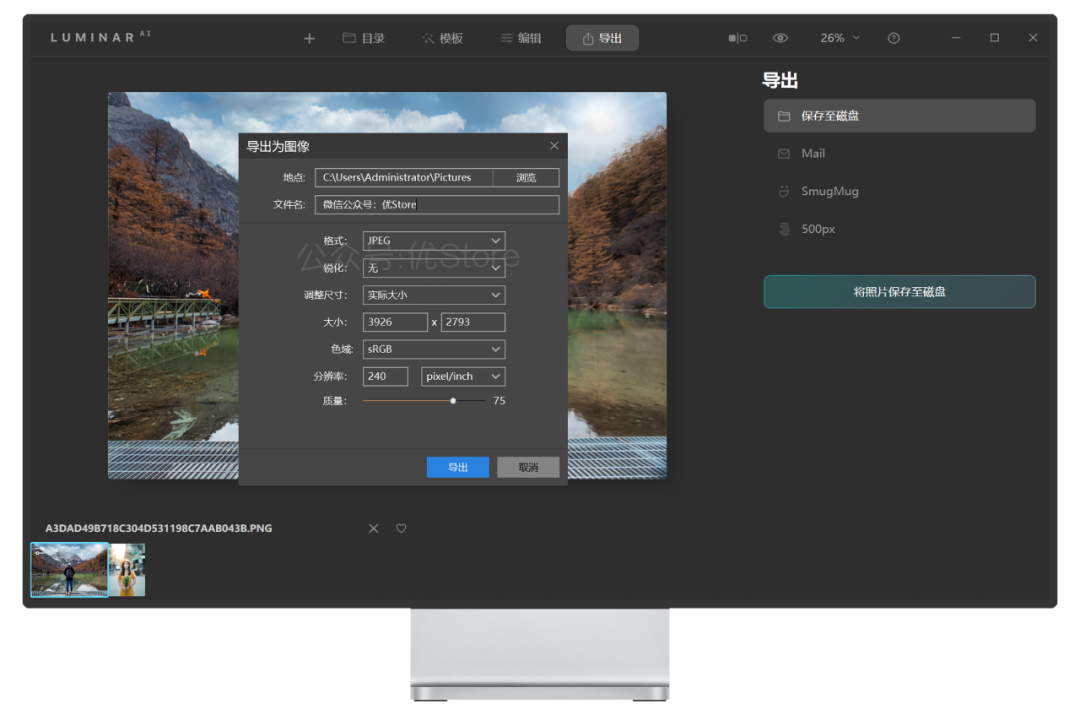
Task: Click the 分辨率 field showing 240
Action: tap(385, 376)
